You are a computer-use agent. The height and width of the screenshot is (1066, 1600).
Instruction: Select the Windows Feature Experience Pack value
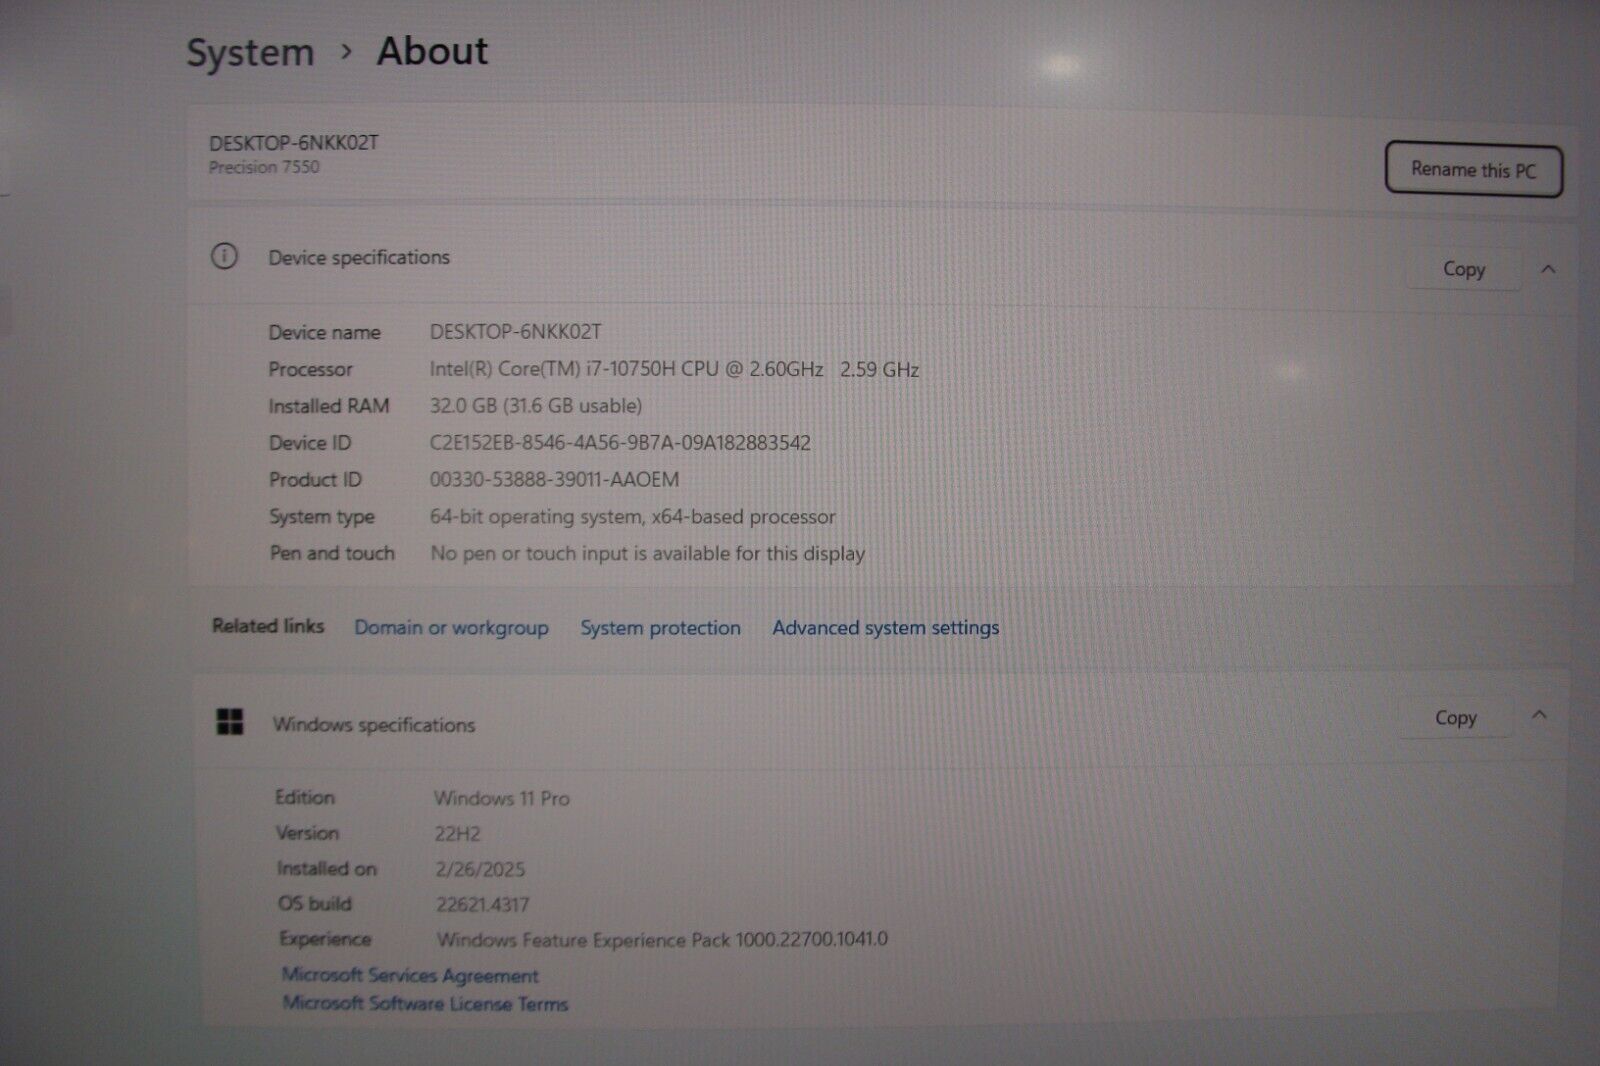[x=662, y=939]
